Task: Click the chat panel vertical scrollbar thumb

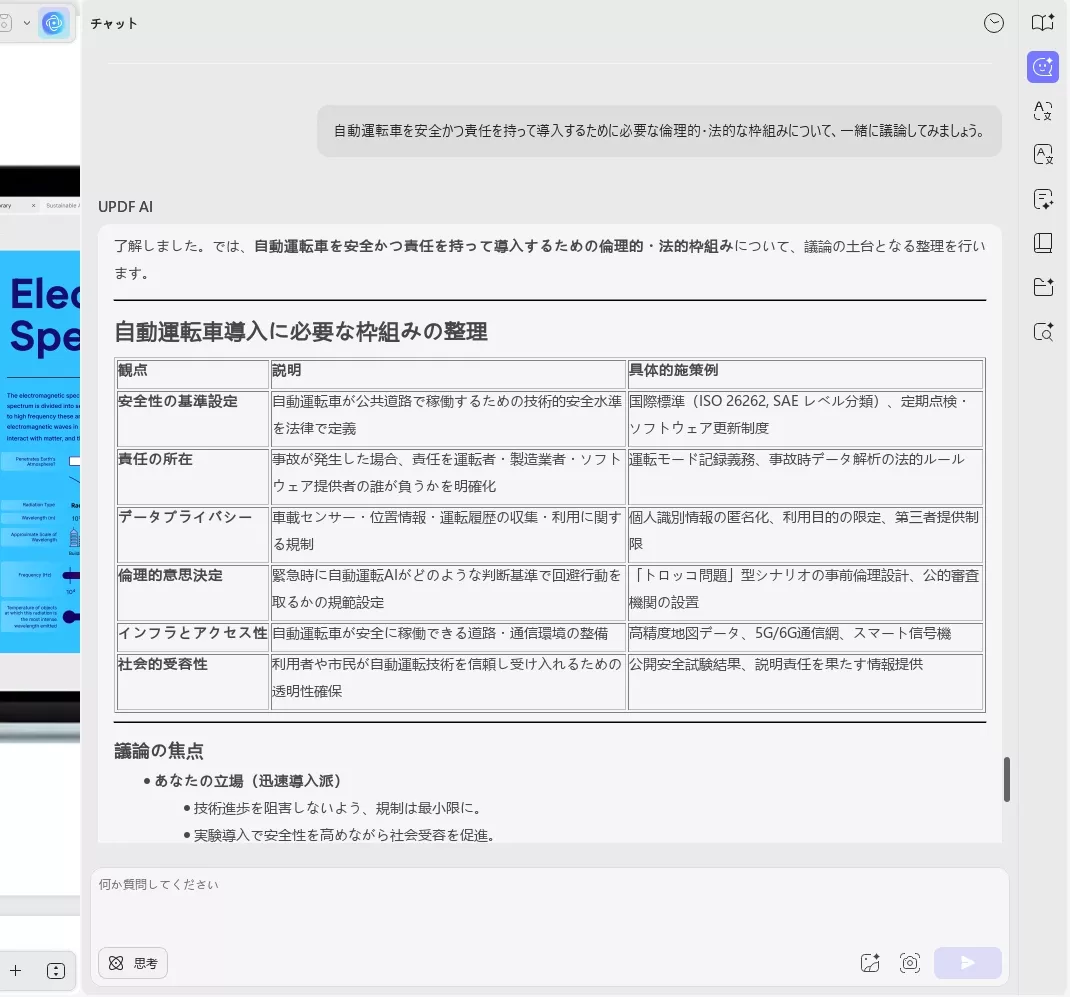Action: (x=1007, y=779)
